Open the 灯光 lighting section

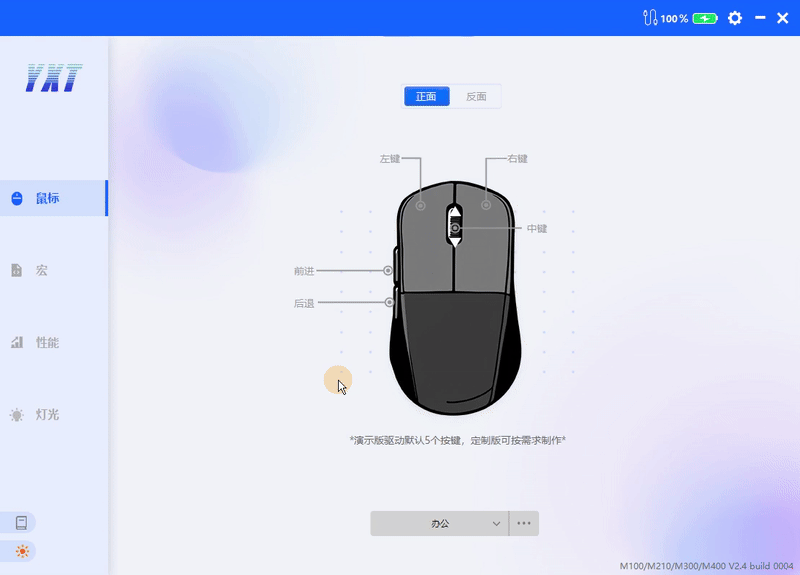(x=54, y=415)
